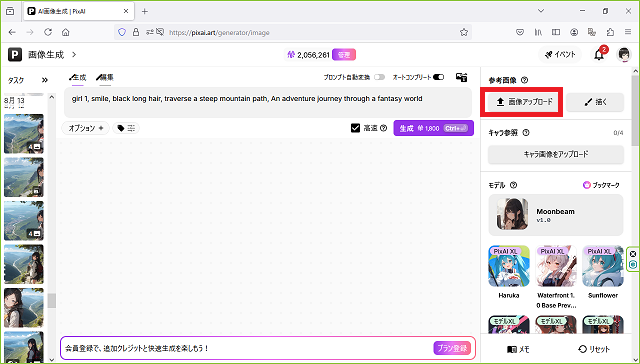Expand the タスク panel arrows

pyautogui.click(x=44, y=80)
